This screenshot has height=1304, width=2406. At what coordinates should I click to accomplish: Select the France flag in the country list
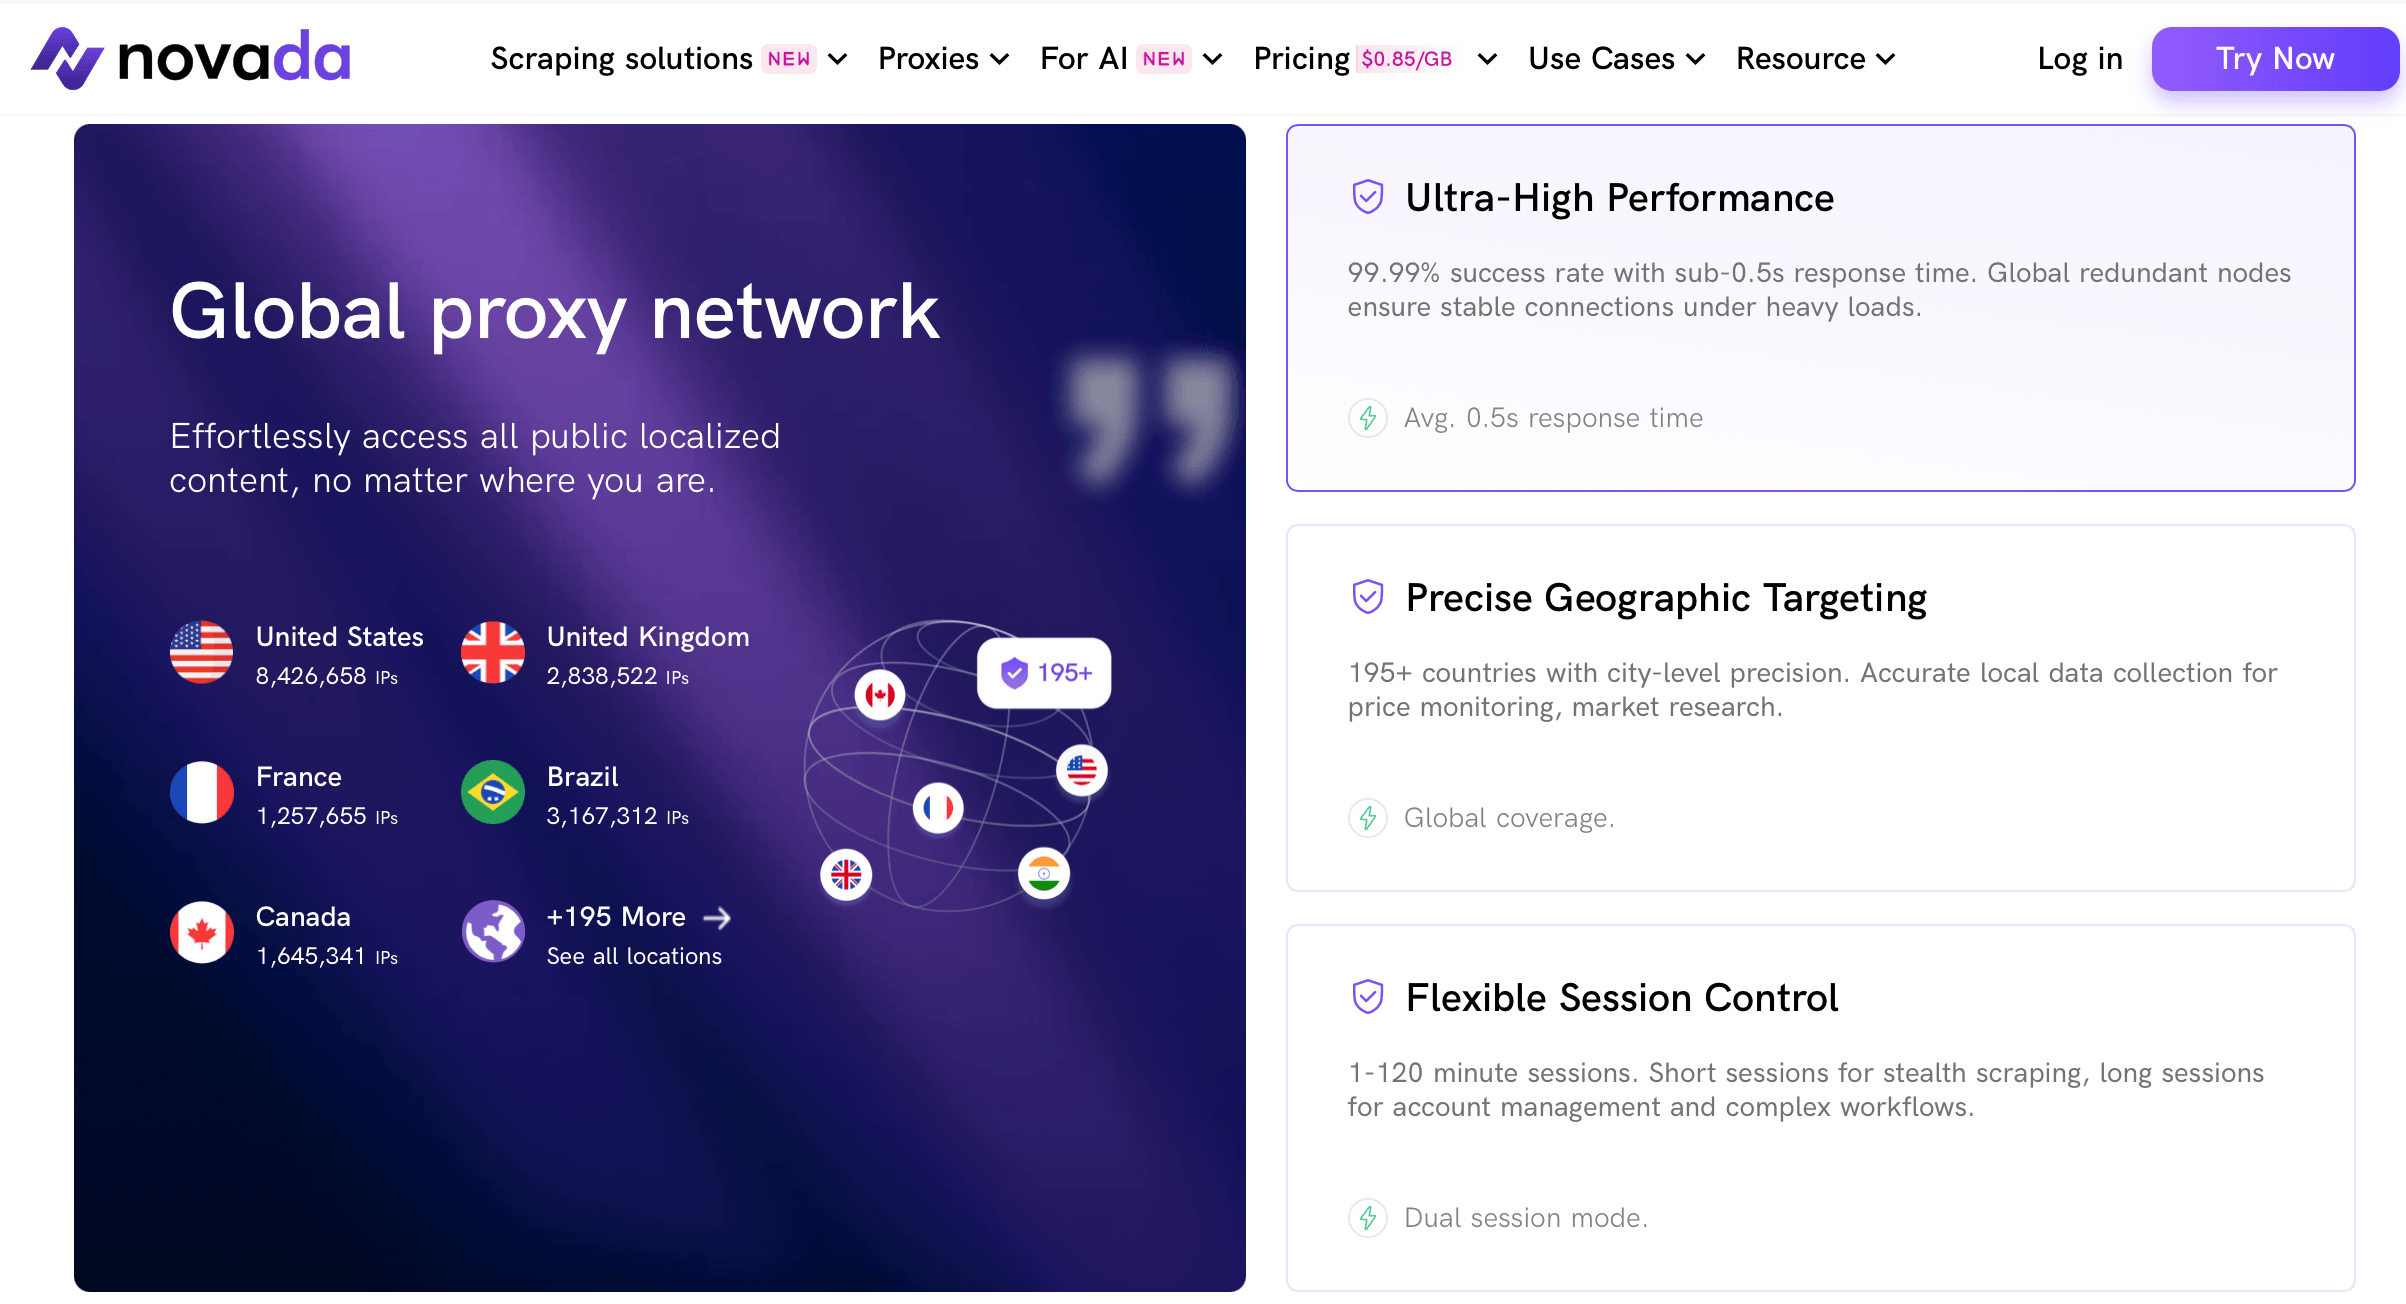pyautogui.click(x=201, y=792)
